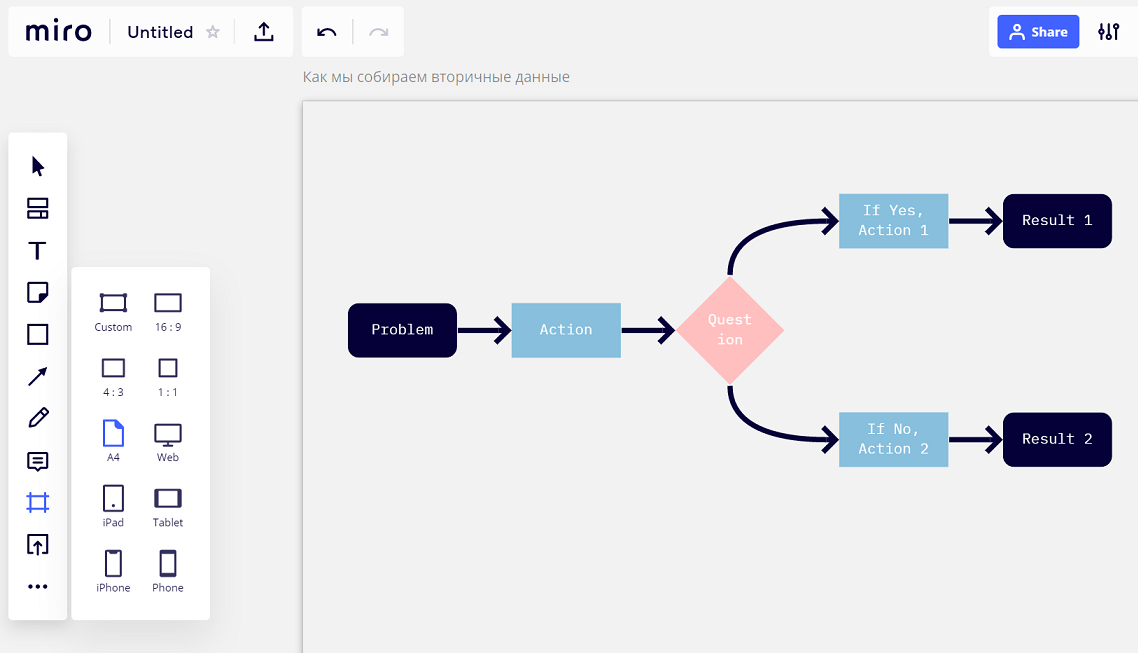The image size is (1138, 653).
Task: Choose the A4 frame preset
Action: tap(113, 440)
